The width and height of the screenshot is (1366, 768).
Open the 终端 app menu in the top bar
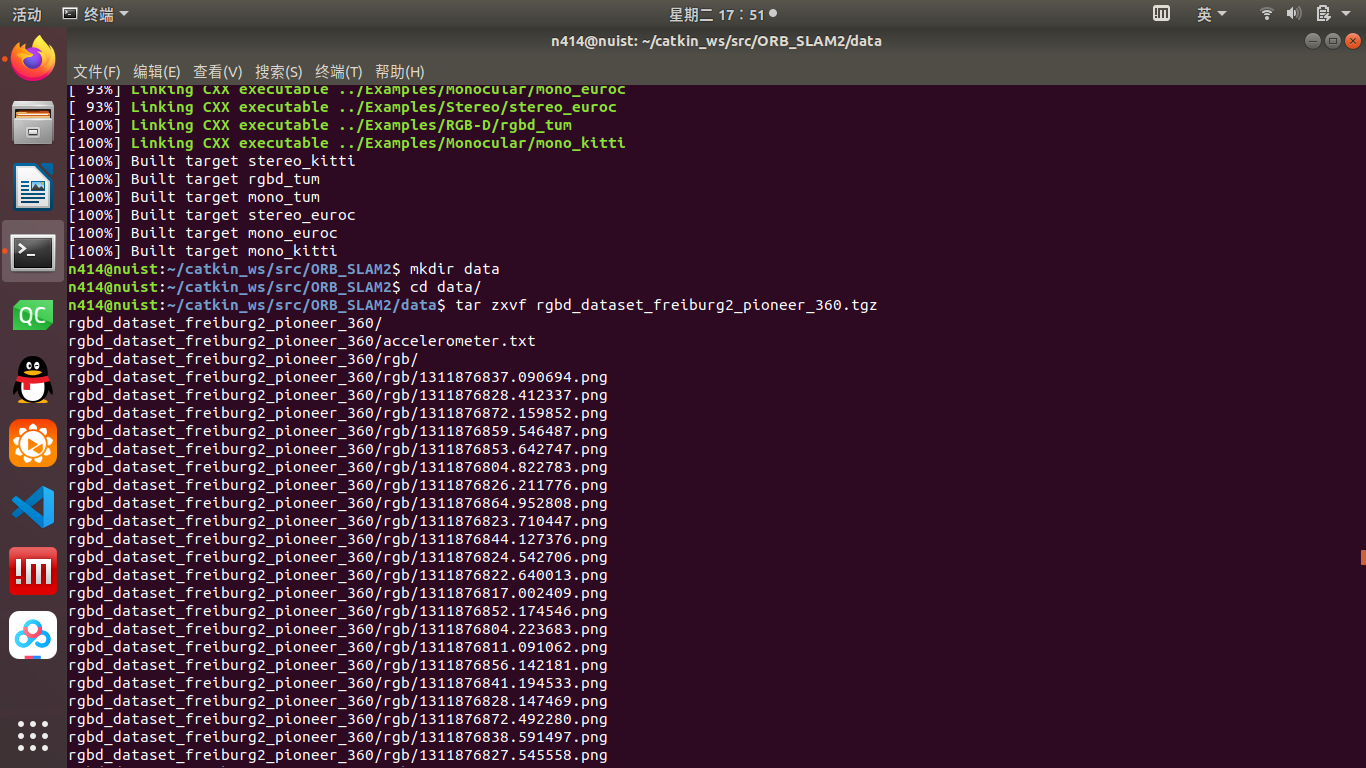click(95, 14)
